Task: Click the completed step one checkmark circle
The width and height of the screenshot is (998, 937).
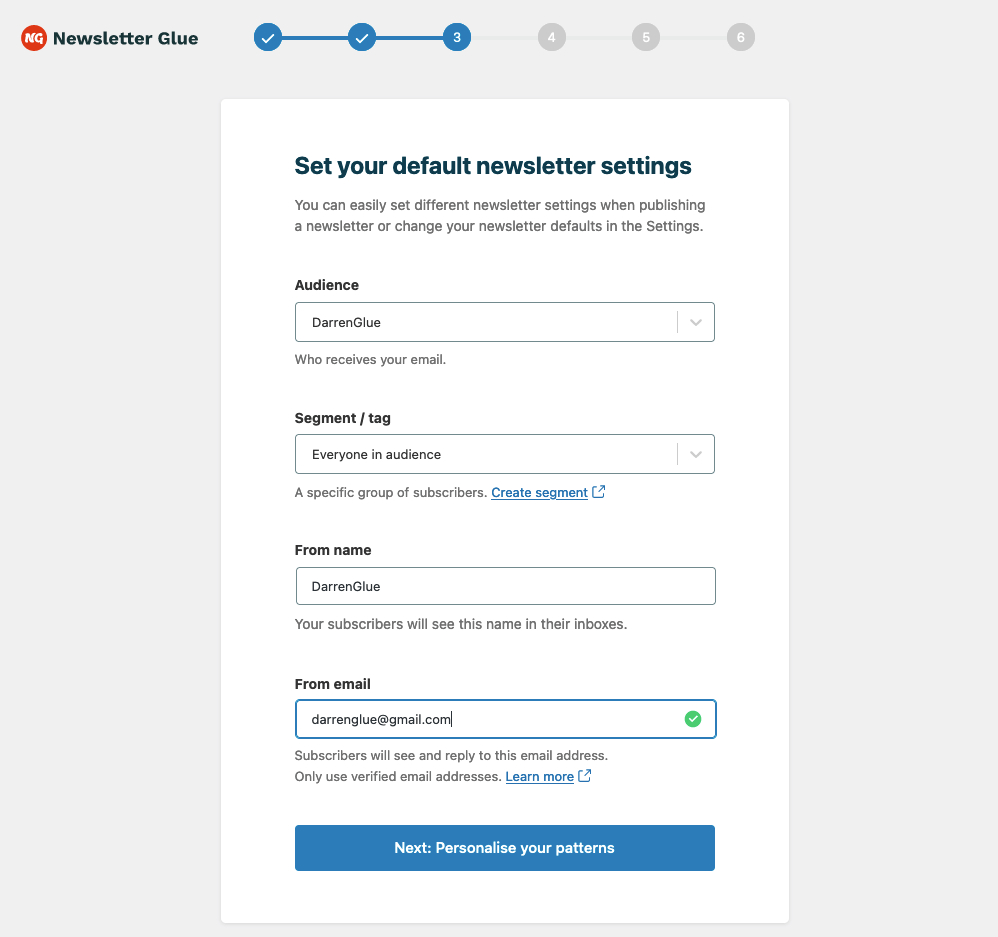Action: click(267, 38)
